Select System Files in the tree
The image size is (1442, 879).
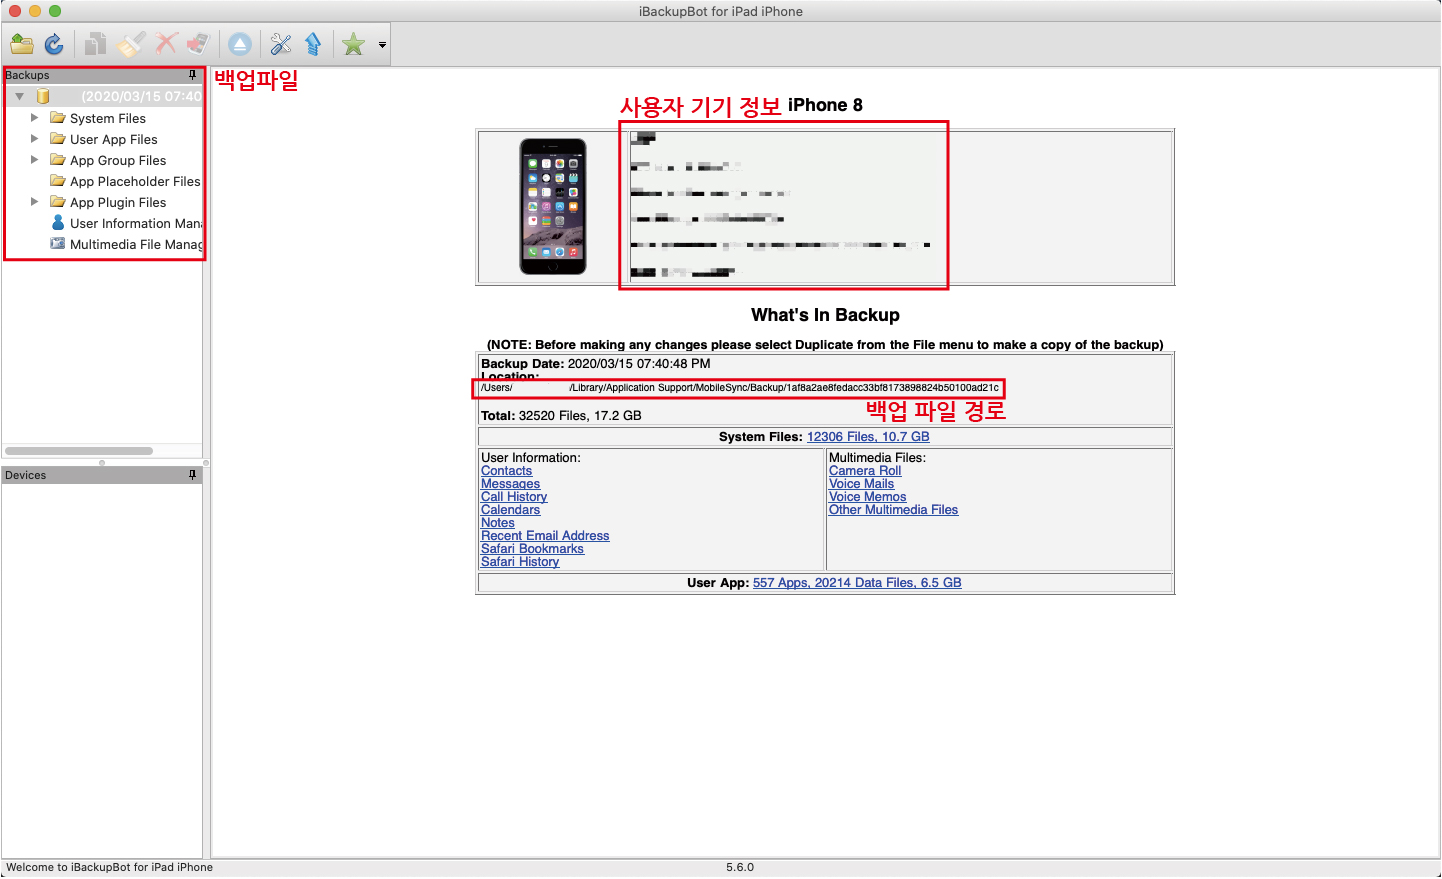click(x=108, y=118)
